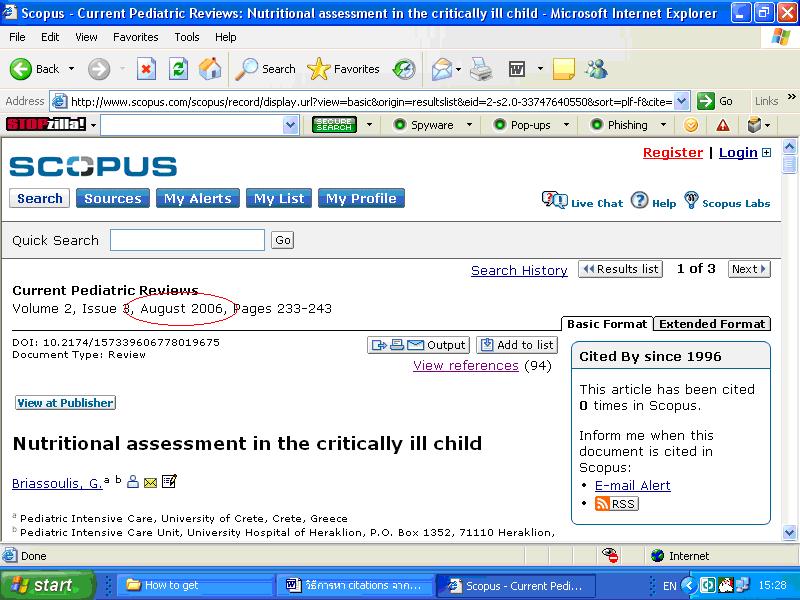
Task: Switch to the How to get taskbar folder
Action: pyautogui.click(x=196, y=585)
